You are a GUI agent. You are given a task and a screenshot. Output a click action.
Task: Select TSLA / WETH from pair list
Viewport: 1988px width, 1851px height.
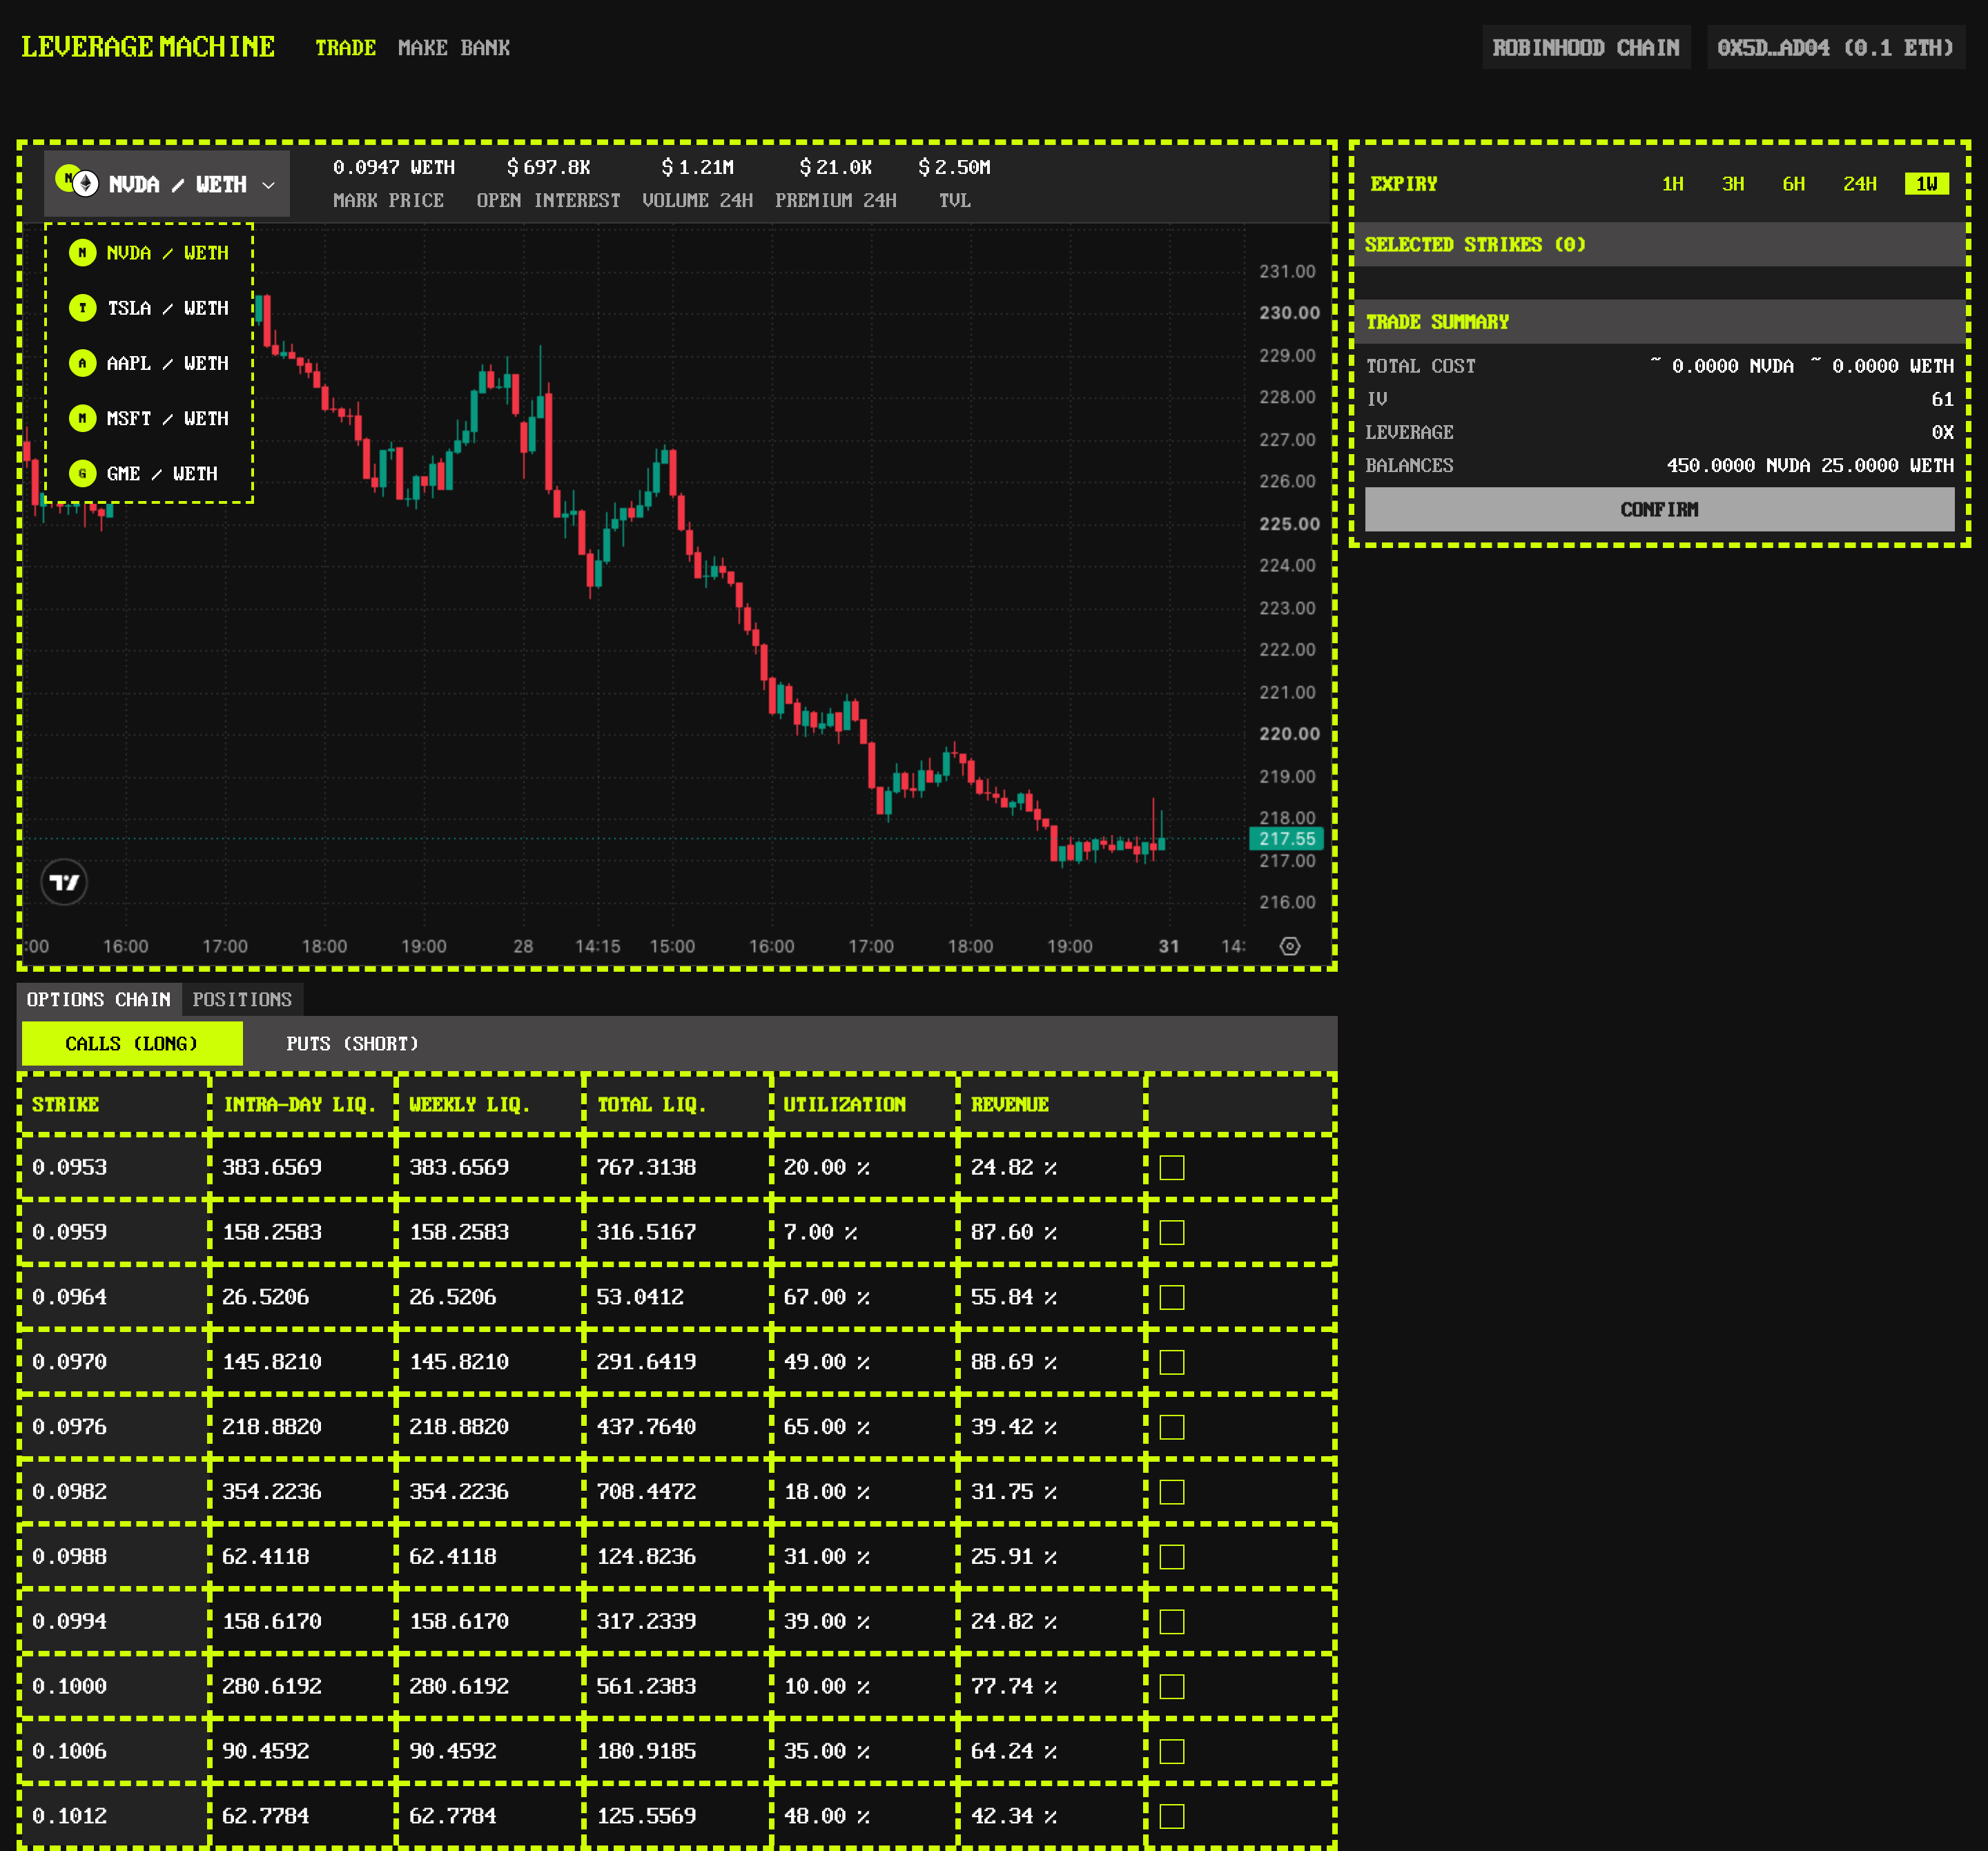click(149, 308)
